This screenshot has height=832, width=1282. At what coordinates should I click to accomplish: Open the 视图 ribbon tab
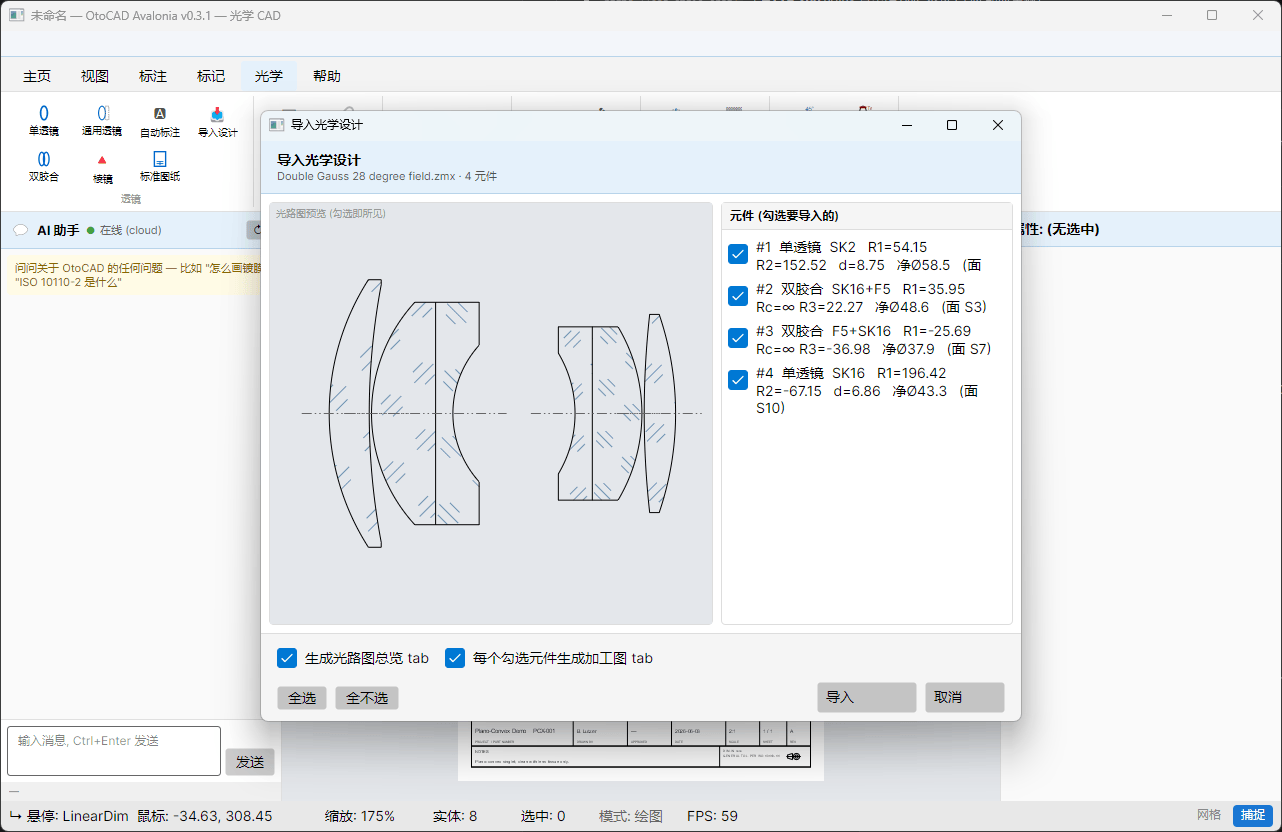(x=95, y=76)
